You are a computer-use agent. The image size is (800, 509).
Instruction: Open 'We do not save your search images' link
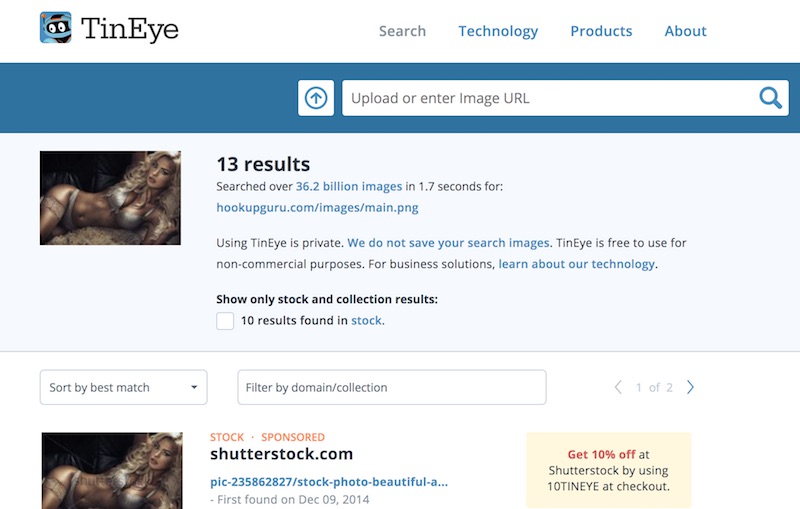coord(448,243)
